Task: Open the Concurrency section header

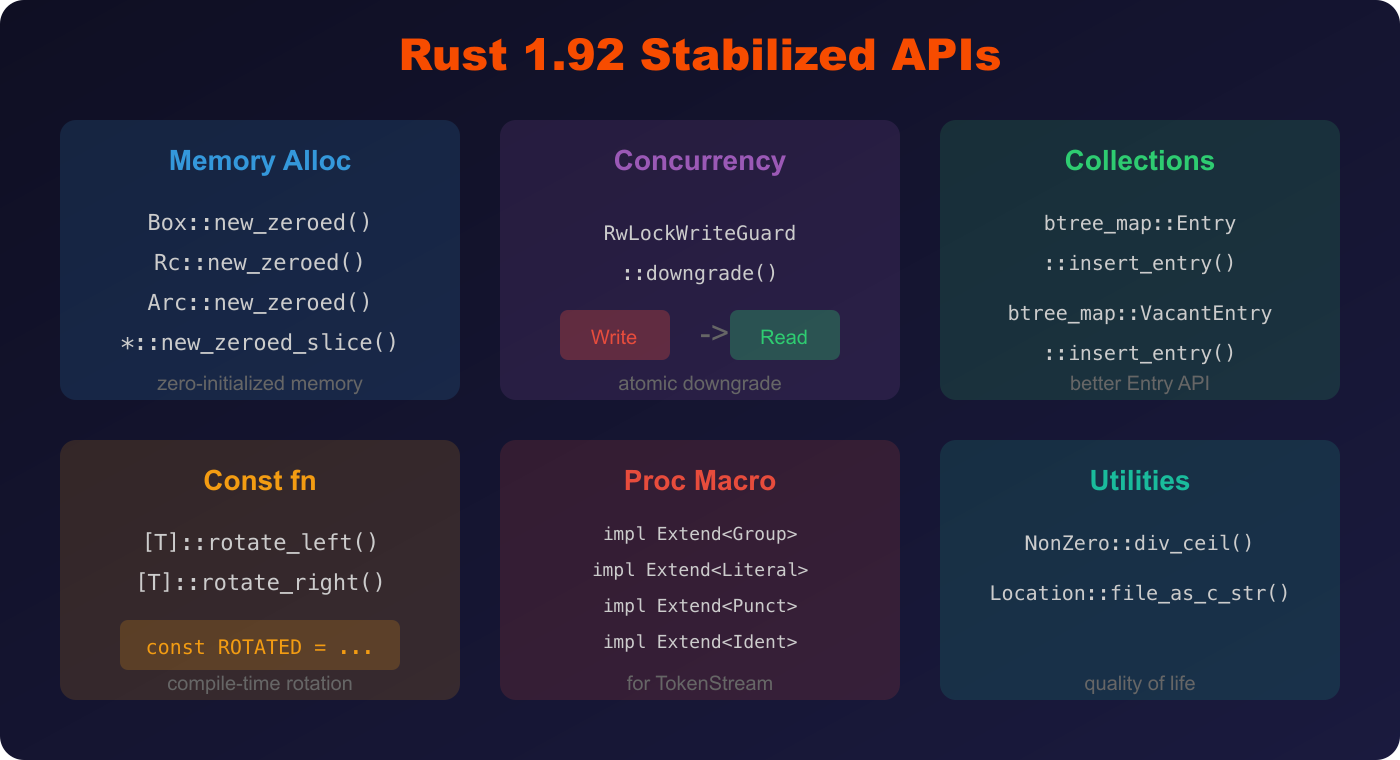Action: [x=700, y=160]
